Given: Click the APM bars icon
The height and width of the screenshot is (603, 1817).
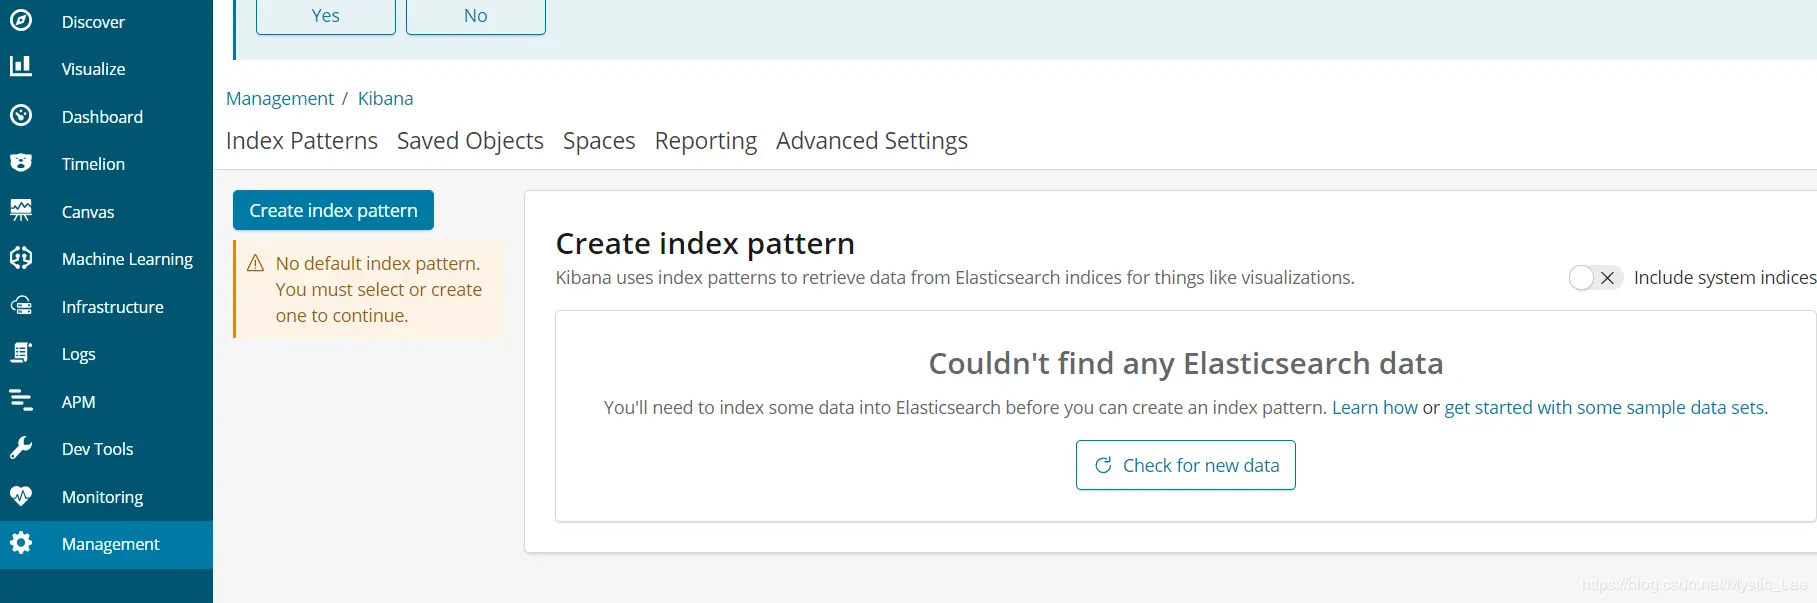Looking at the screenshot, I should (x=21, y=401).
